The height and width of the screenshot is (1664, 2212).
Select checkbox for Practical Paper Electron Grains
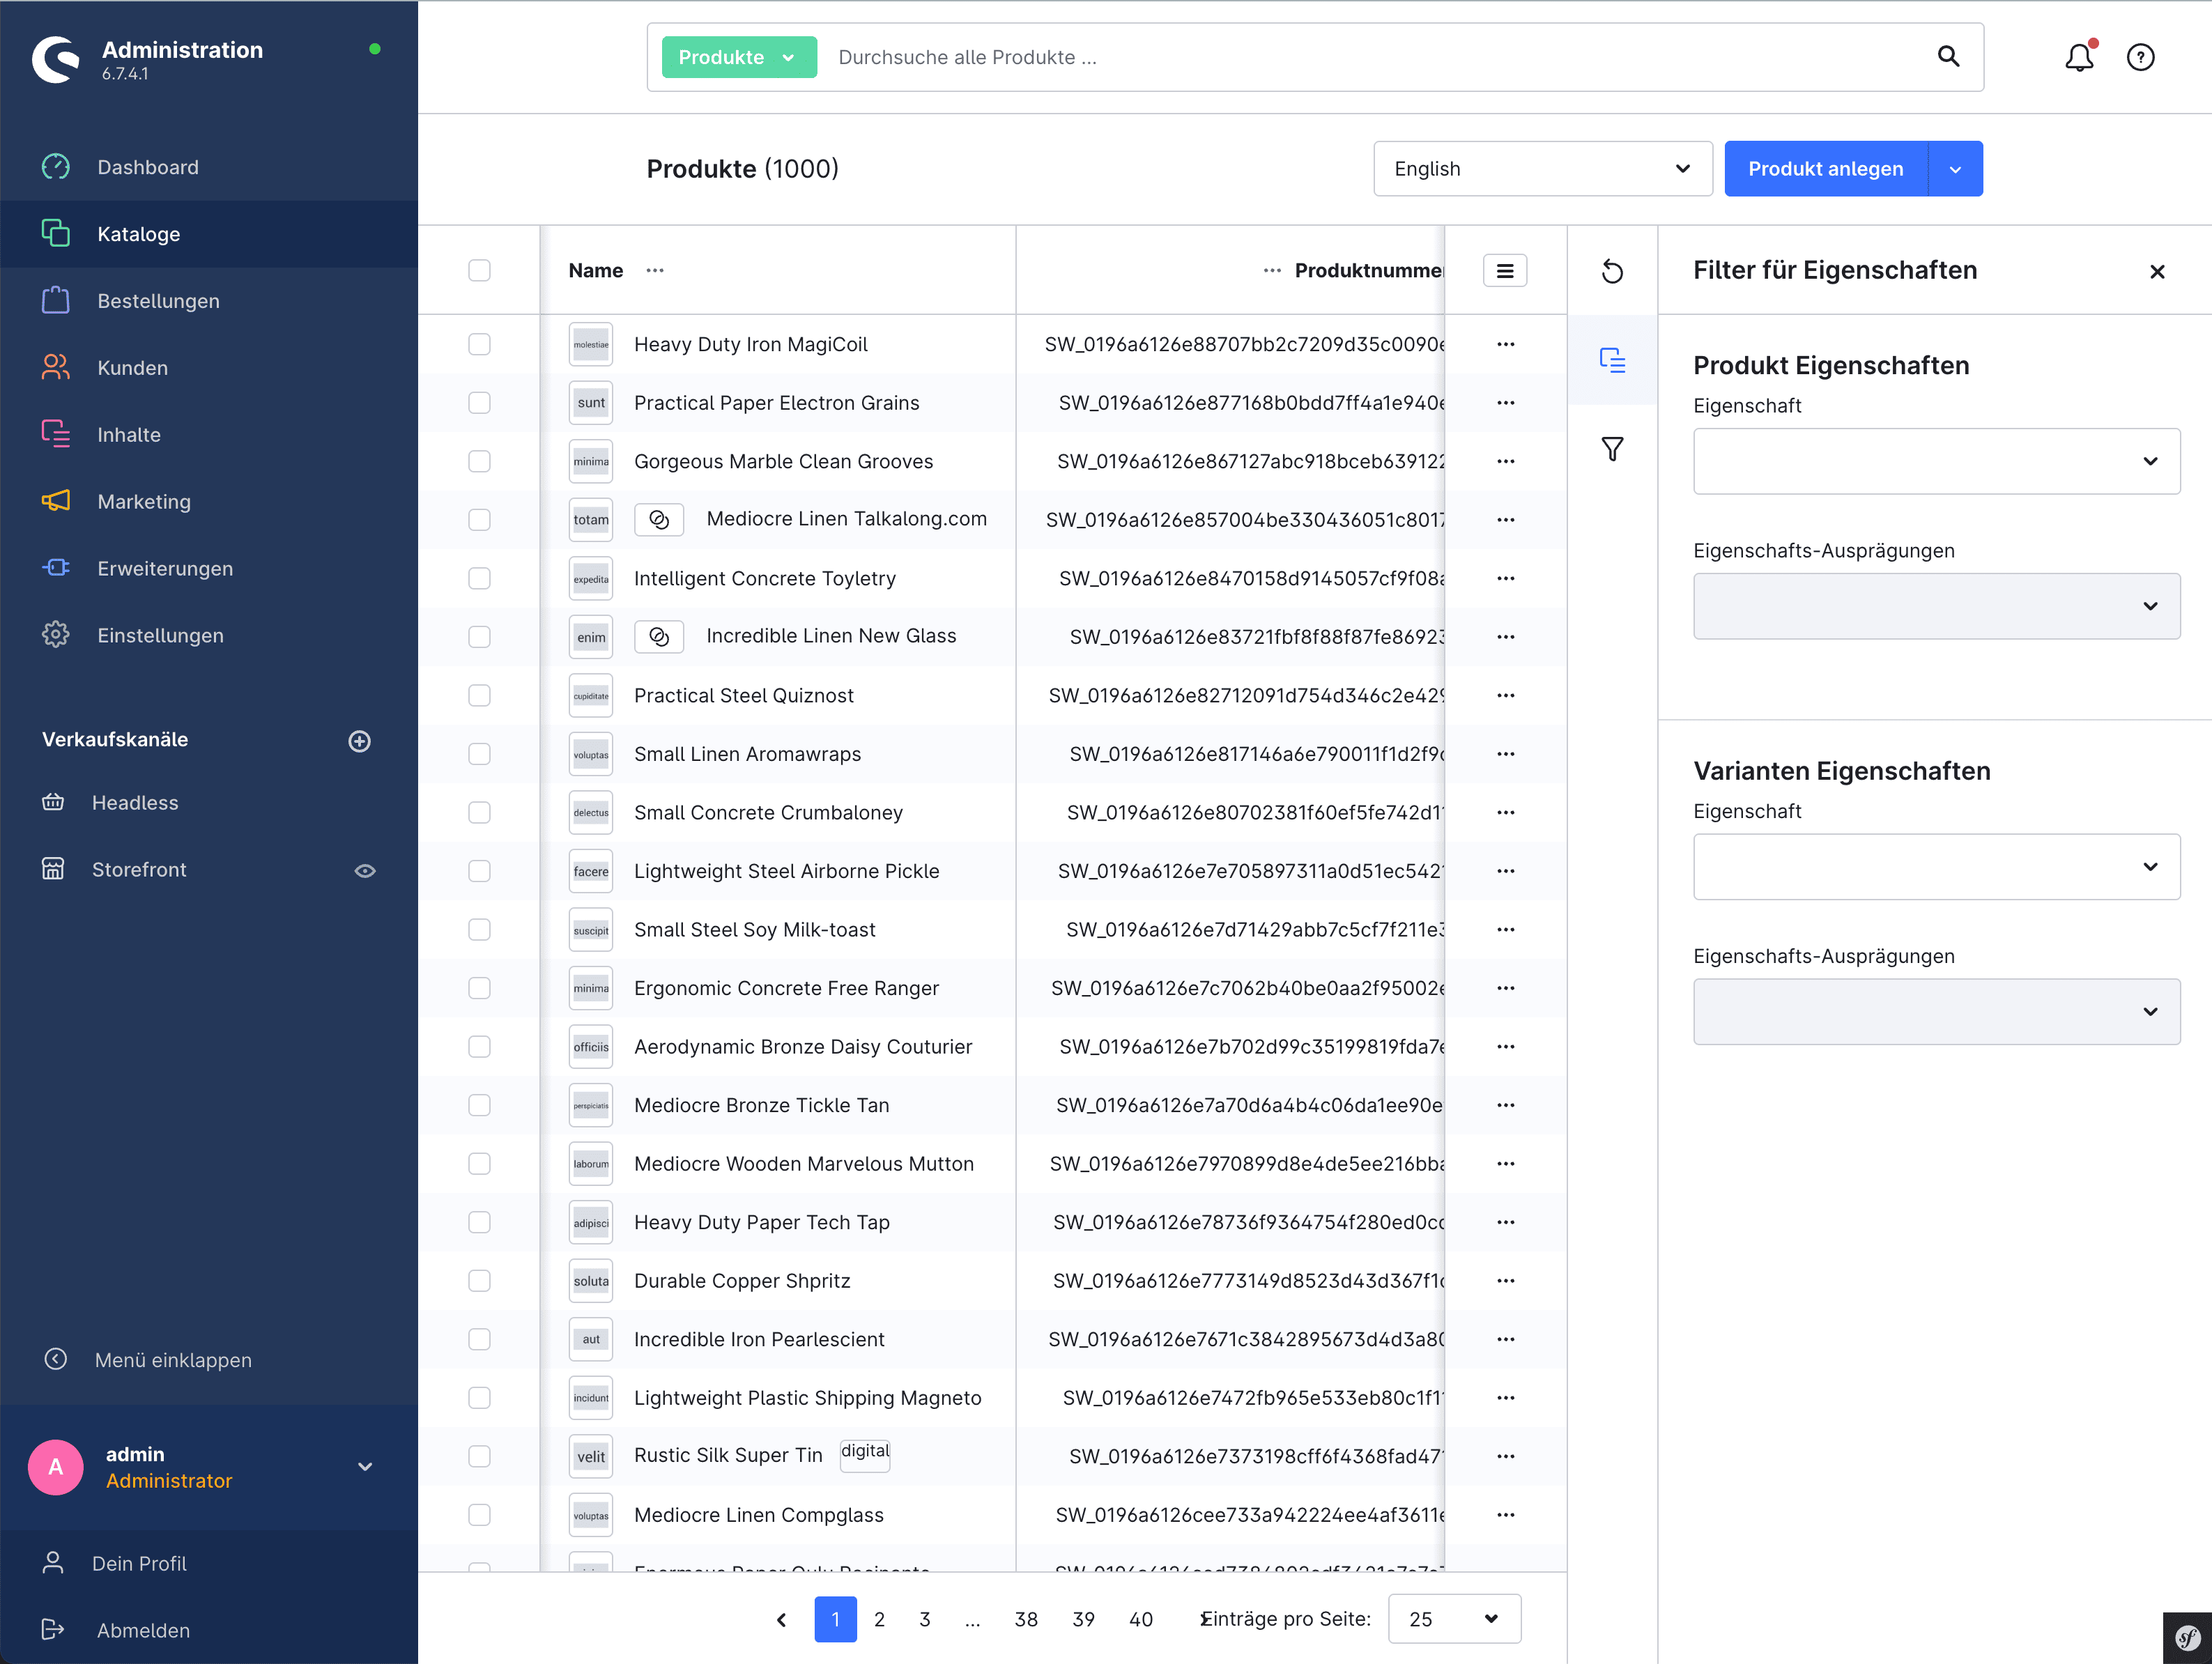[x=479, y=403]
